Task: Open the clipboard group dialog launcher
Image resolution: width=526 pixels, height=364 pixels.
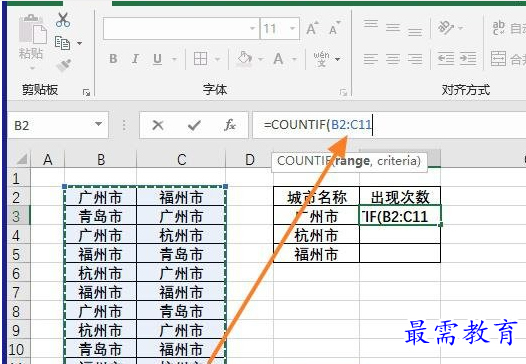Action: click(87, 92)
